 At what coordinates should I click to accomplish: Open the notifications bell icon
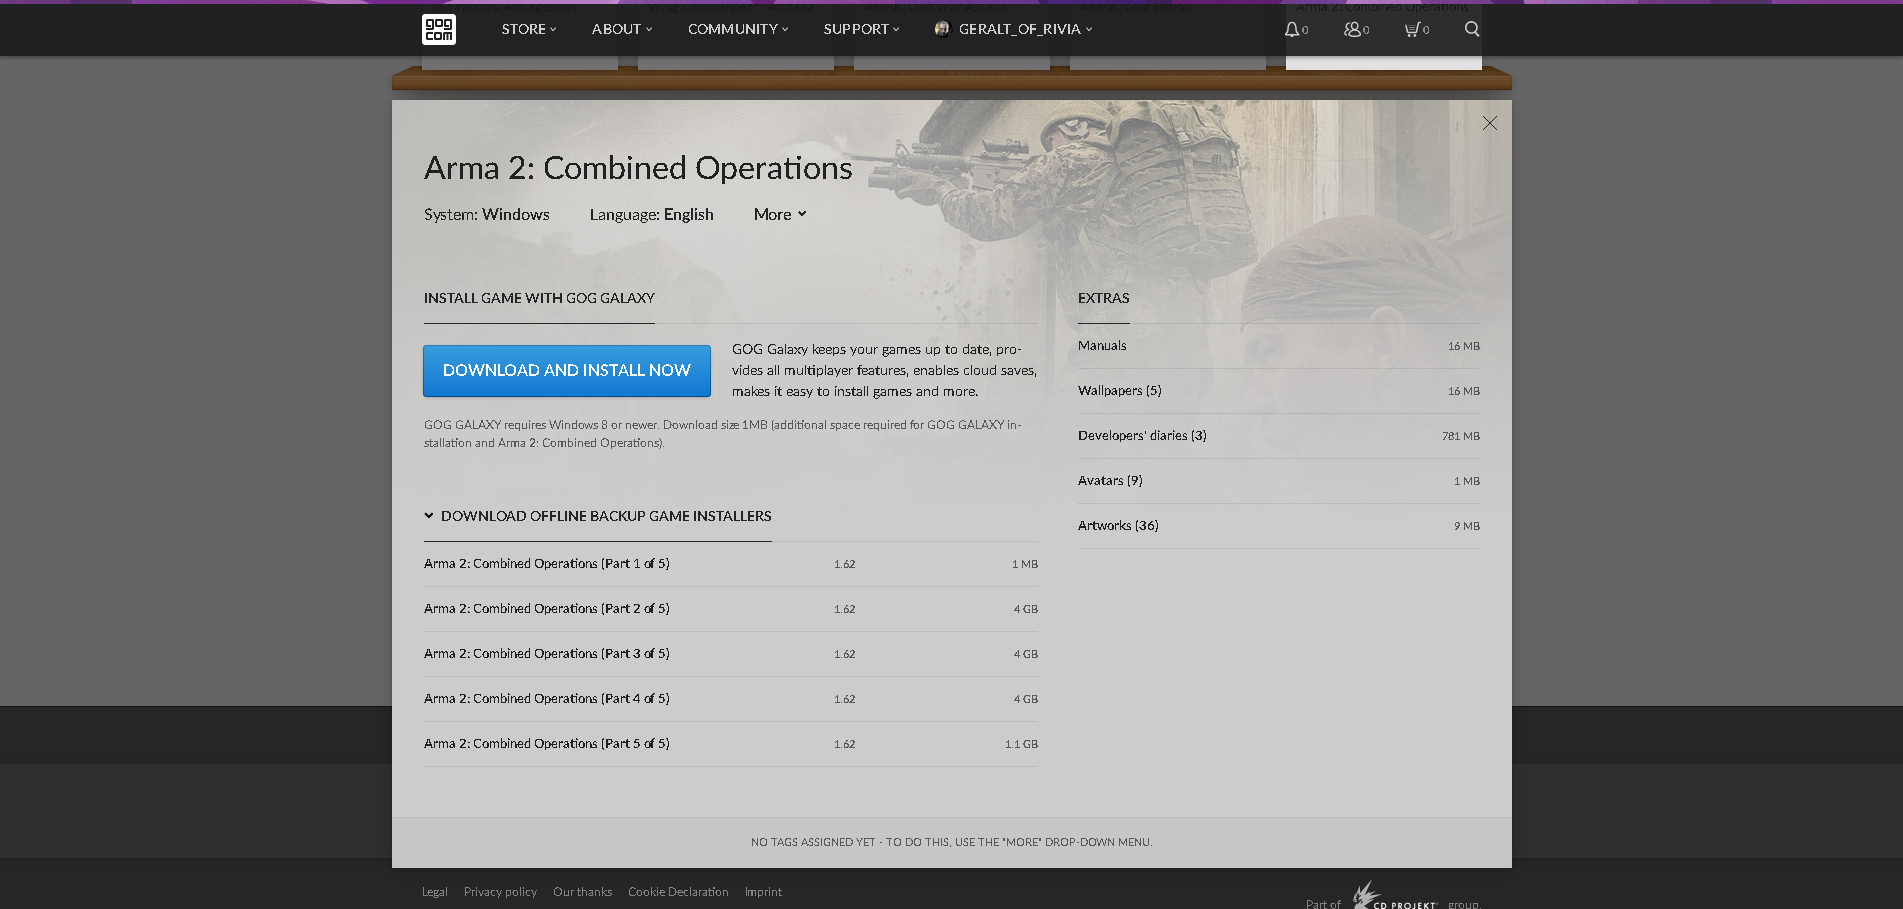(x=1292, y=29)
